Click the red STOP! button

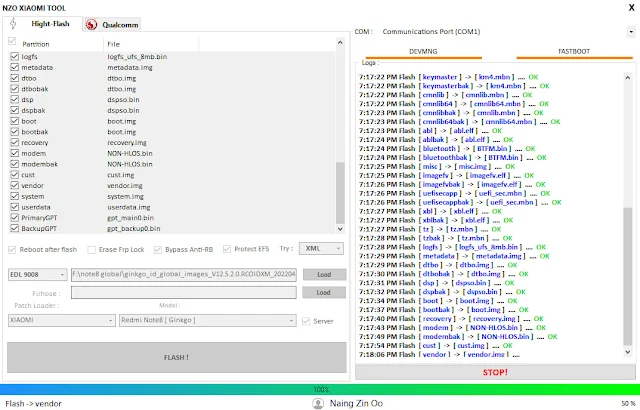(495, 372)
